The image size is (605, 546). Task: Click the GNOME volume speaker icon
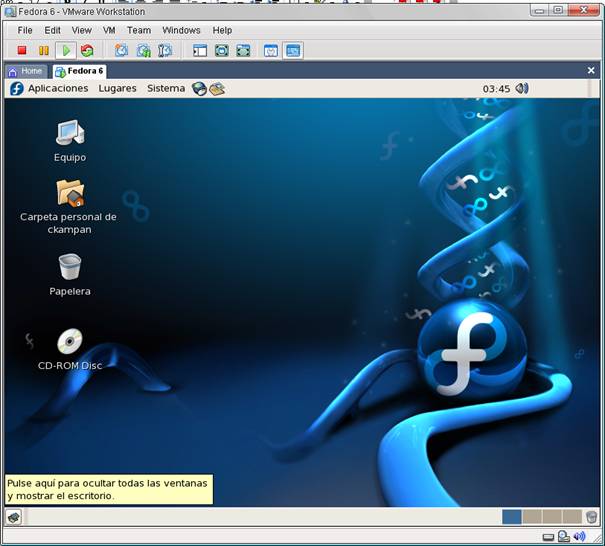click(522, 88)
